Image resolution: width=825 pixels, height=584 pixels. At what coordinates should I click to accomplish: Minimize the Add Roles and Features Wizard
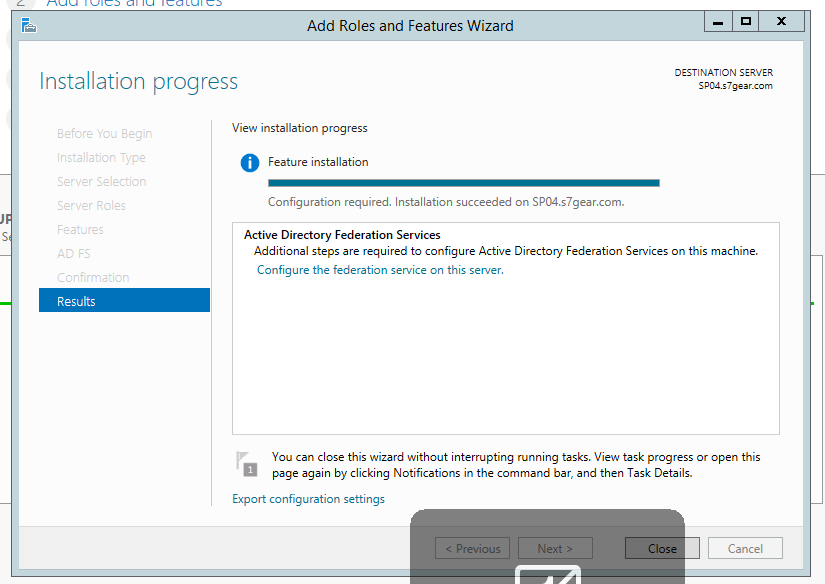tap(718, 21)
